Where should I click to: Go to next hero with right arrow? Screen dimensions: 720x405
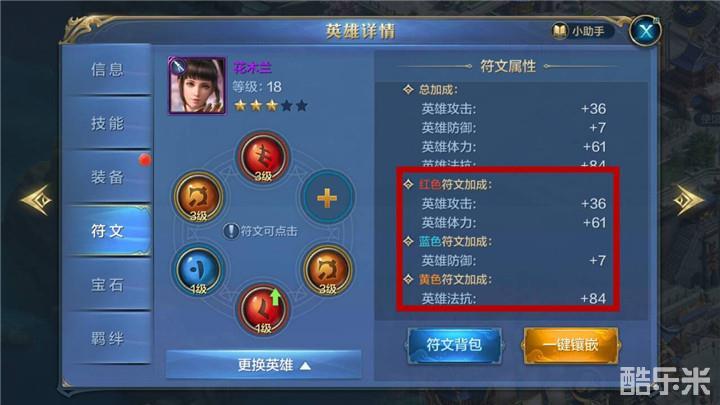pos(688,200)
